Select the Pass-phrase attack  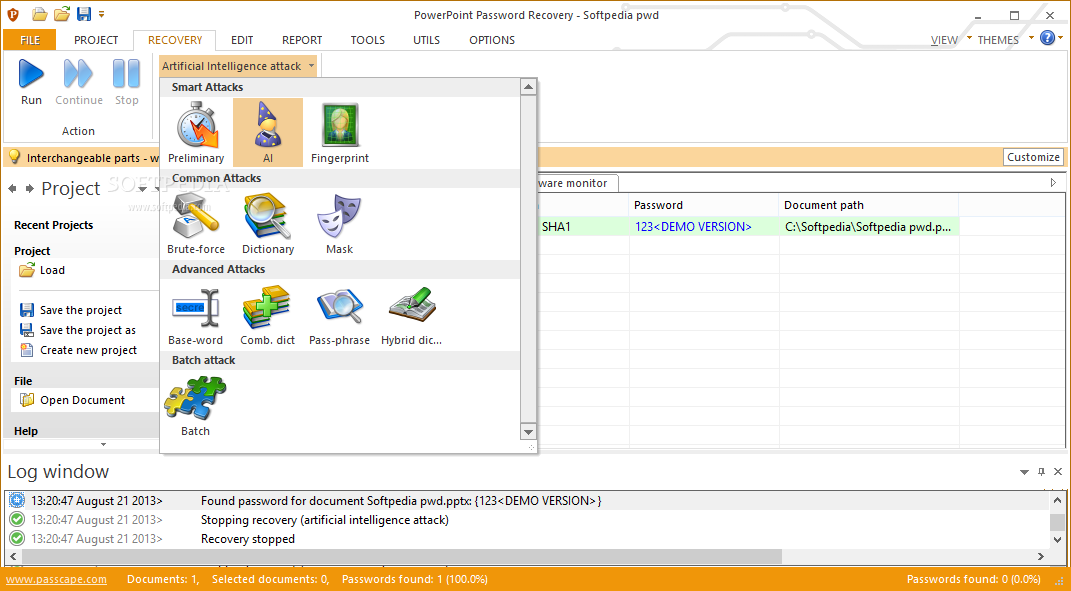coord(339,314)
